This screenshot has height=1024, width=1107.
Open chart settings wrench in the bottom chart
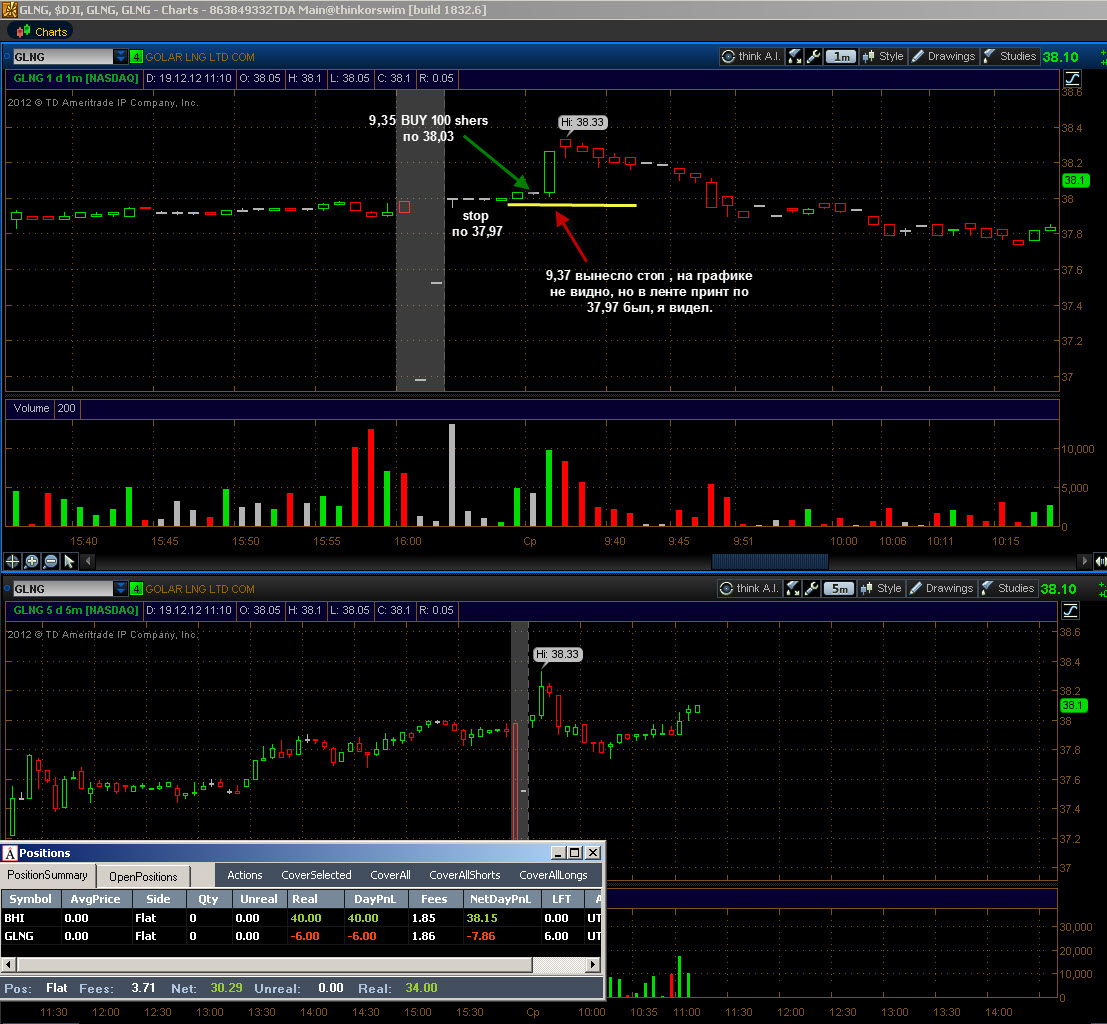tap(811, 588)
